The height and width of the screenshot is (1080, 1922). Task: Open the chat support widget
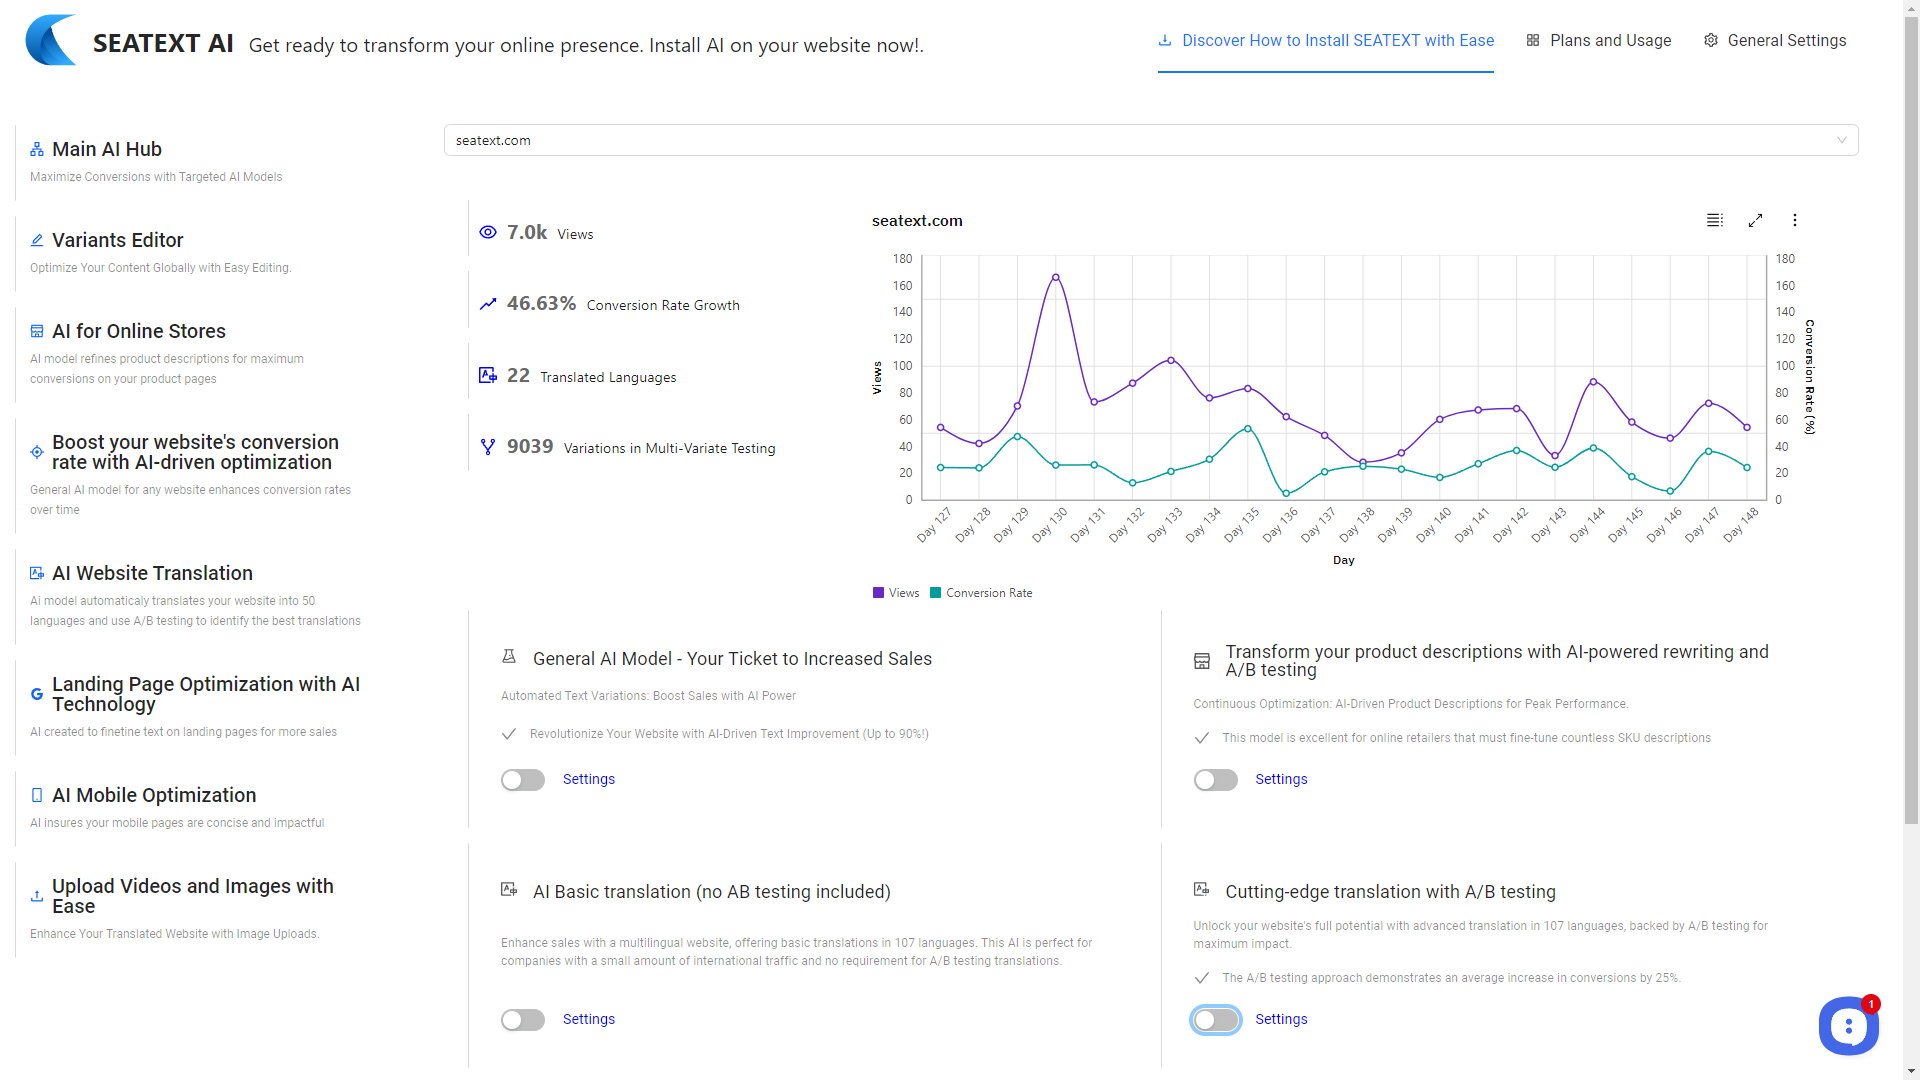click(x=1848, y=1026)
